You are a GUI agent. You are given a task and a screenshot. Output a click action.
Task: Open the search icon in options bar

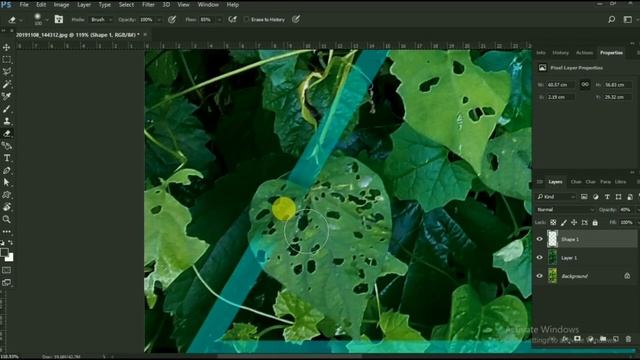pyautogui.click(x=611, y=19)
